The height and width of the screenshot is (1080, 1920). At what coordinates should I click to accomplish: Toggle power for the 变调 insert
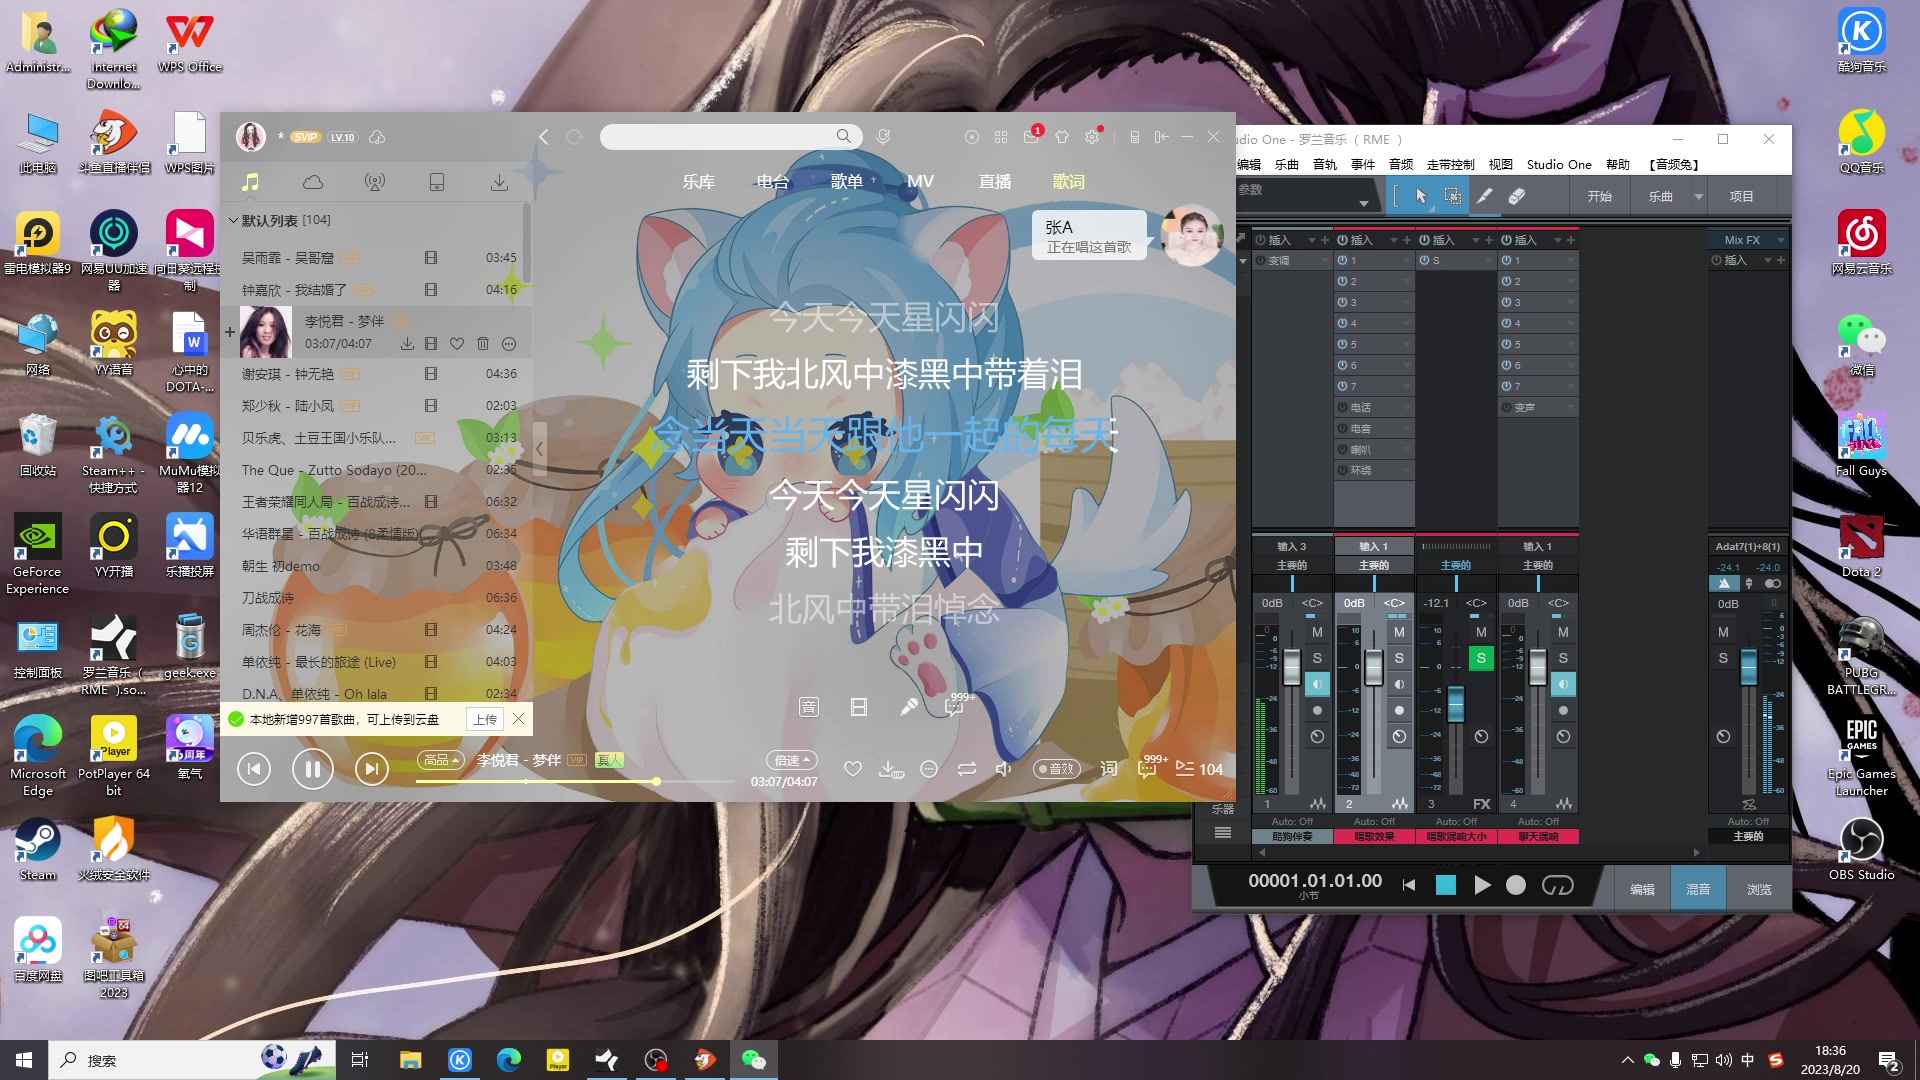[1261, 261]
